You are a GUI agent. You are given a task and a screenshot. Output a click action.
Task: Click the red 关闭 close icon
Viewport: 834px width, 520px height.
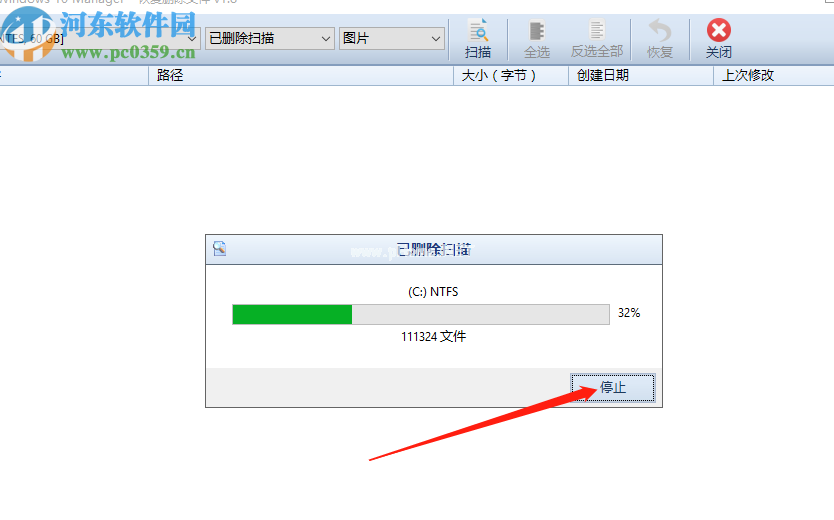[x=719, y=30]
